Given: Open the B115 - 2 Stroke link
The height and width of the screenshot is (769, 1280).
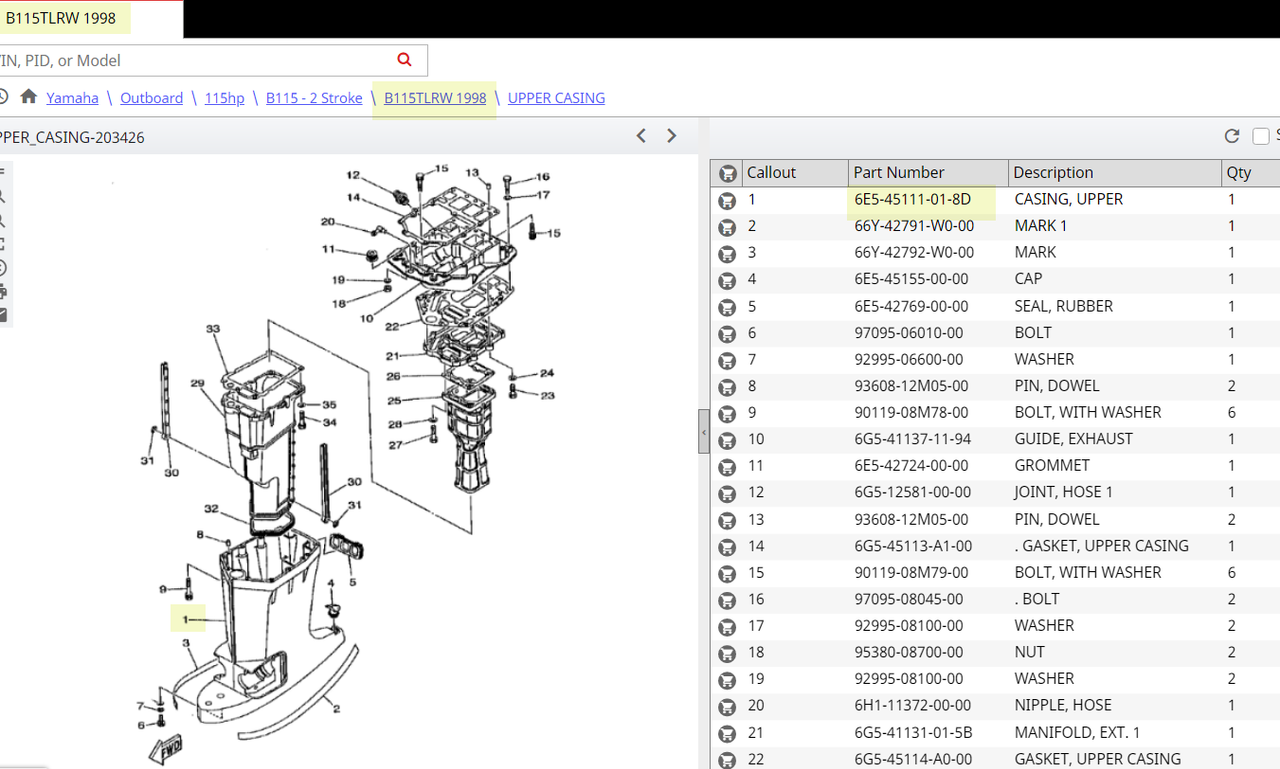Looking at the screenshot, I should tap(314, 98).
